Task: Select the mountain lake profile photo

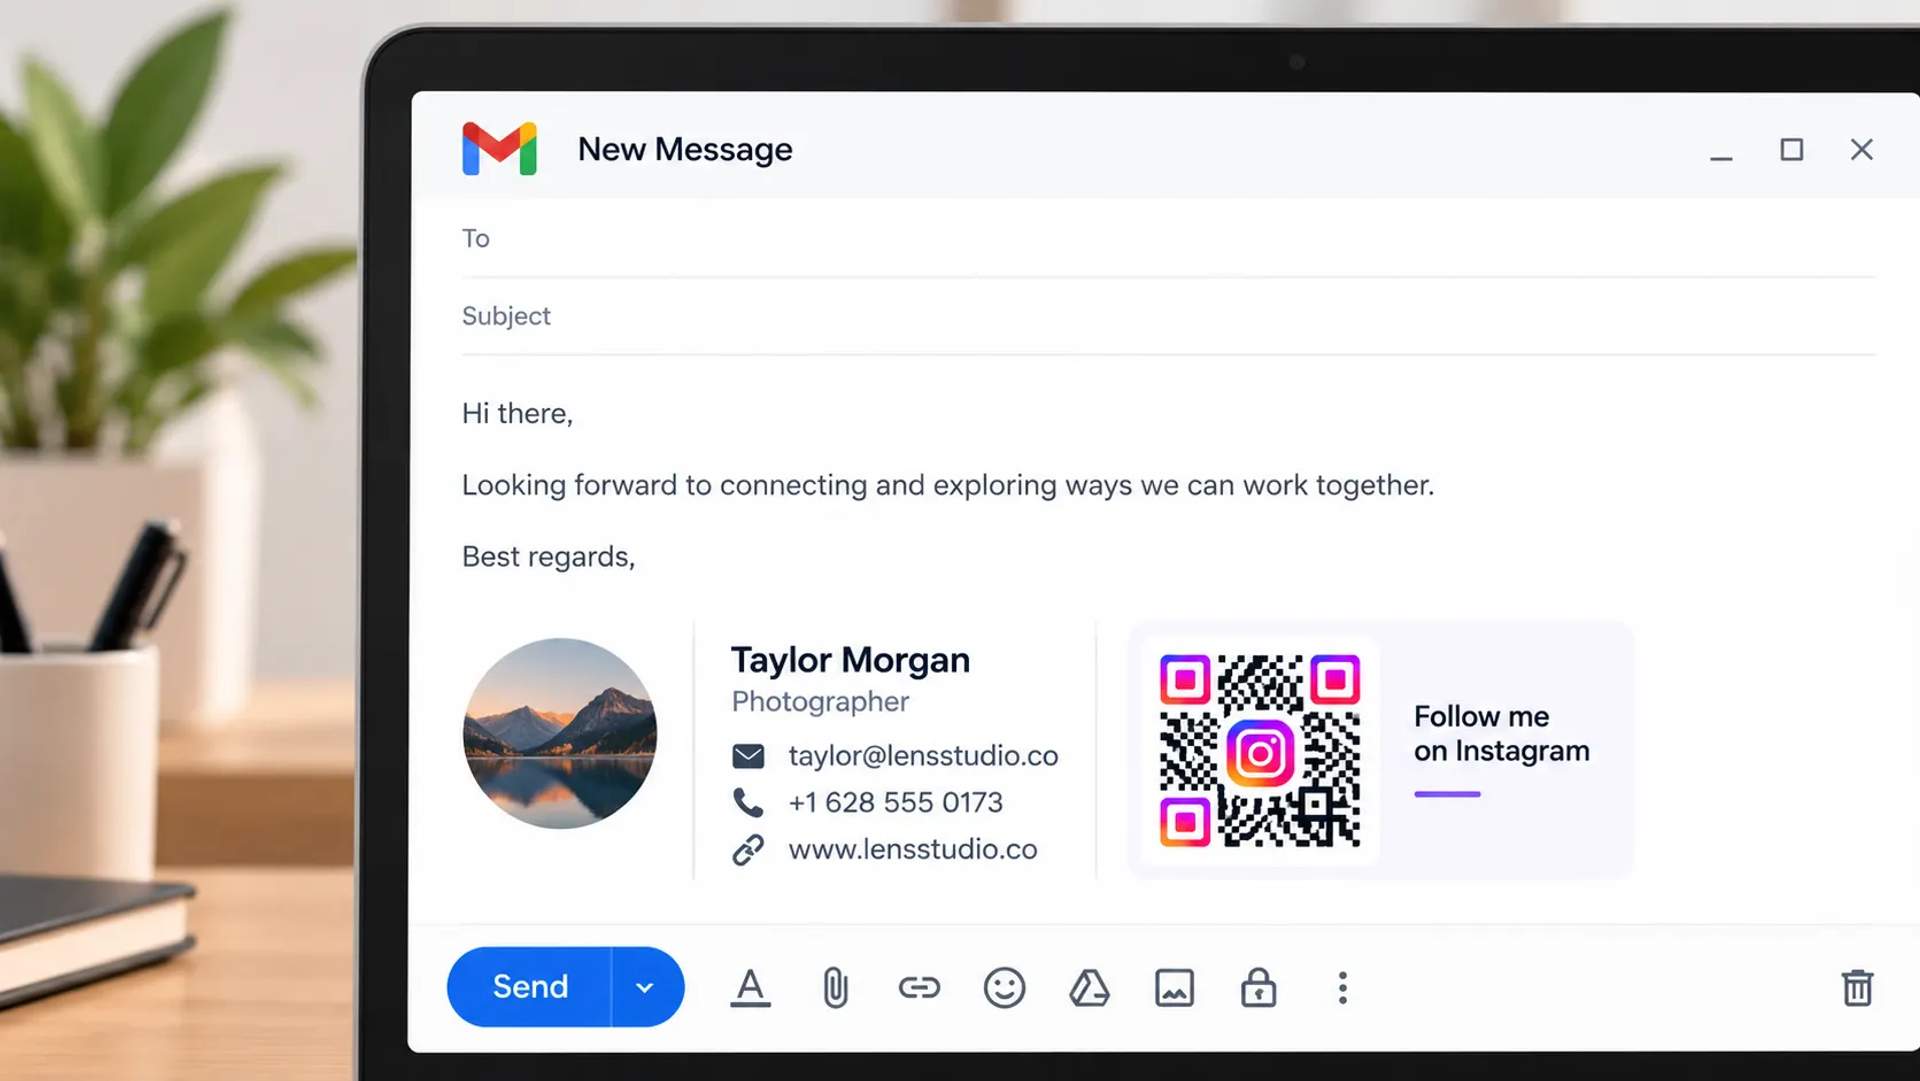Action: 560,733
